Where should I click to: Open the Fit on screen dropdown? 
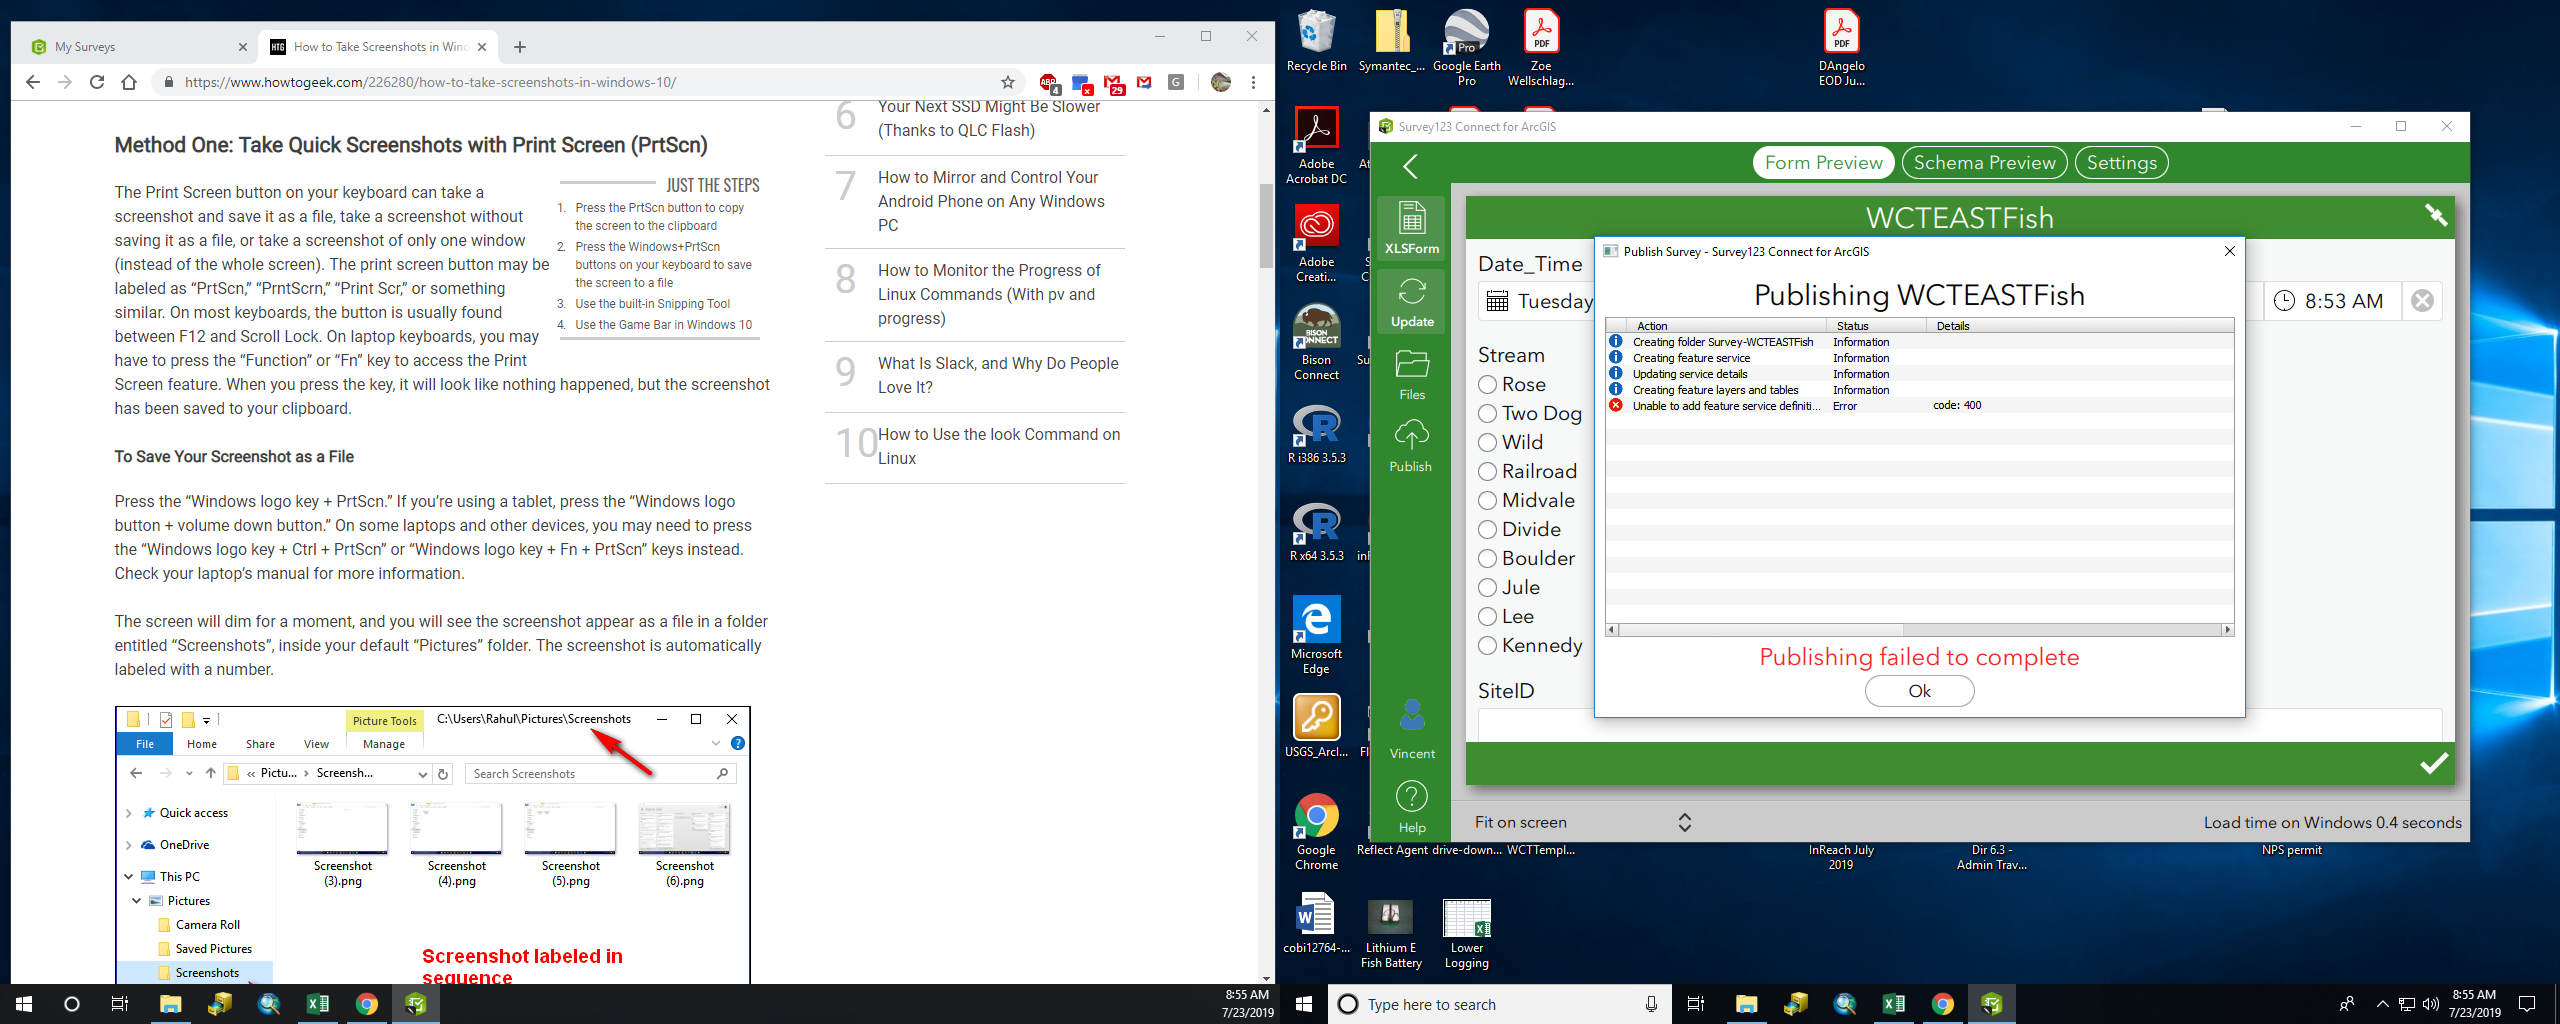[1685, 822]
